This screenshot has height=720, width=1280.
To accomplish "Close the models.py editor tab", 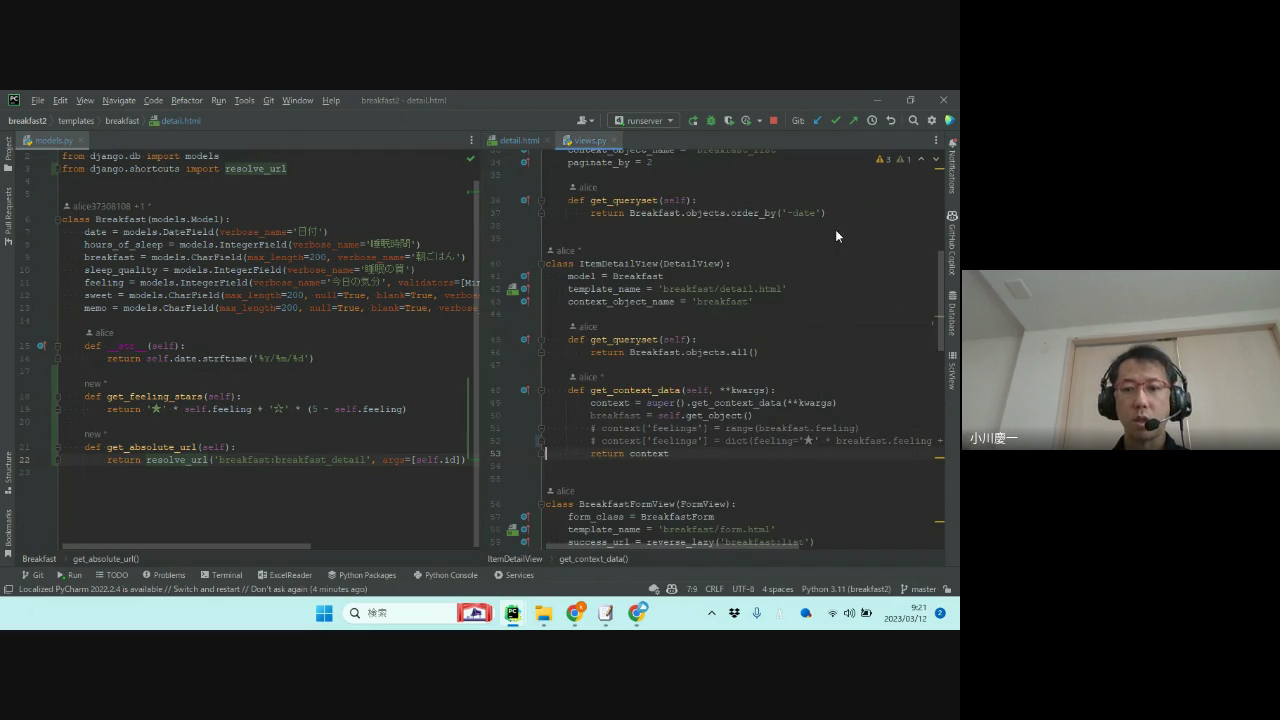I will 81,141.
